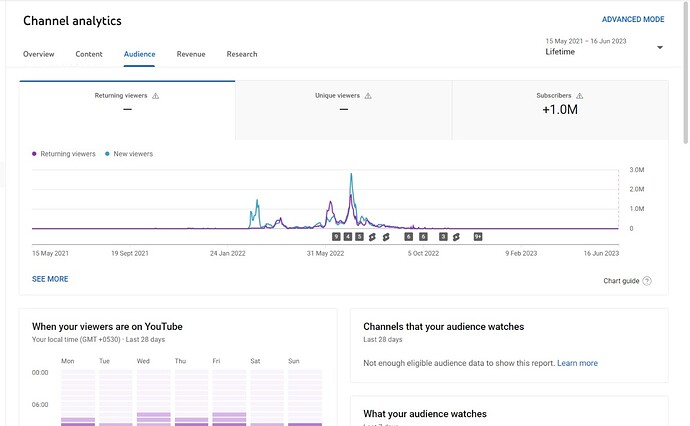Click the 16 Jun 2023 axis date

(601, 253)
